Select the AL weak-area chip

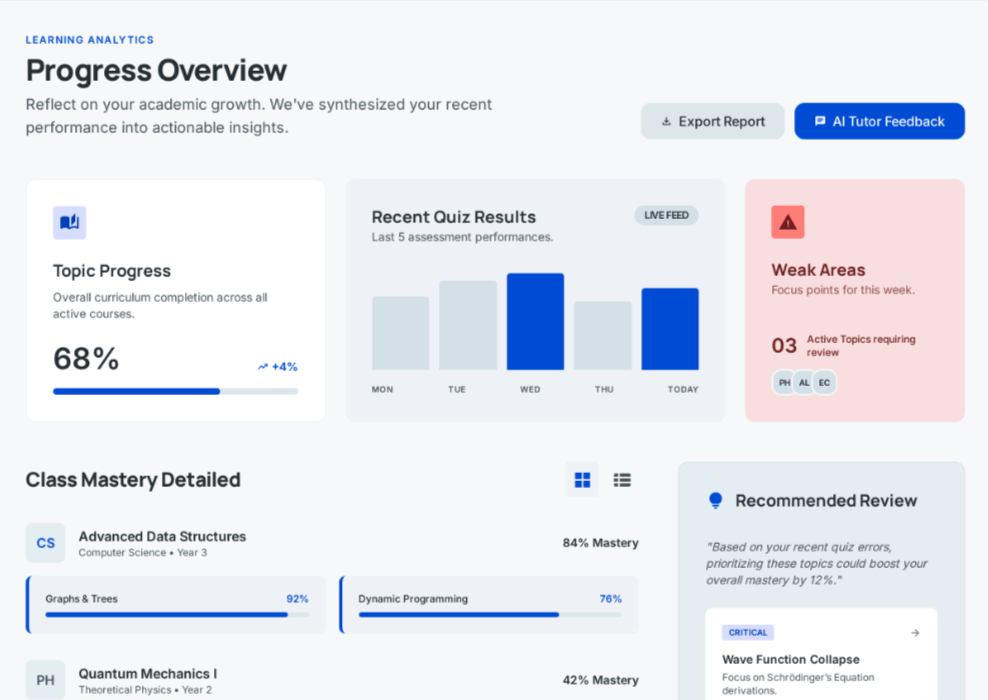(804, 382)
